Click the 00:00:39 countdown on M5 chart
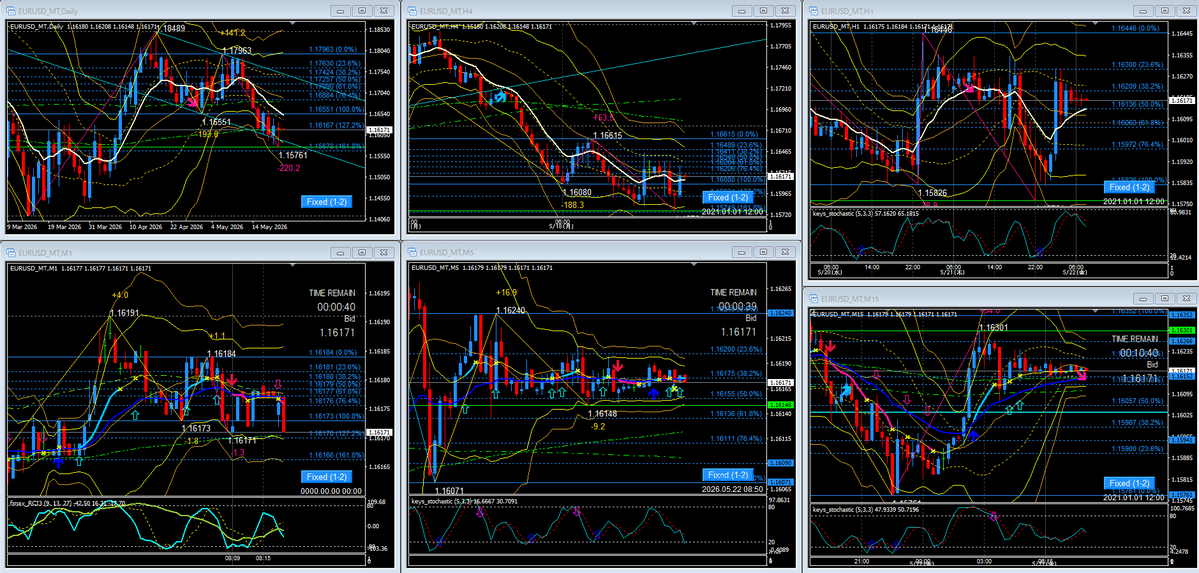Screen dimensions: 1199x573 tap(740, 306)
